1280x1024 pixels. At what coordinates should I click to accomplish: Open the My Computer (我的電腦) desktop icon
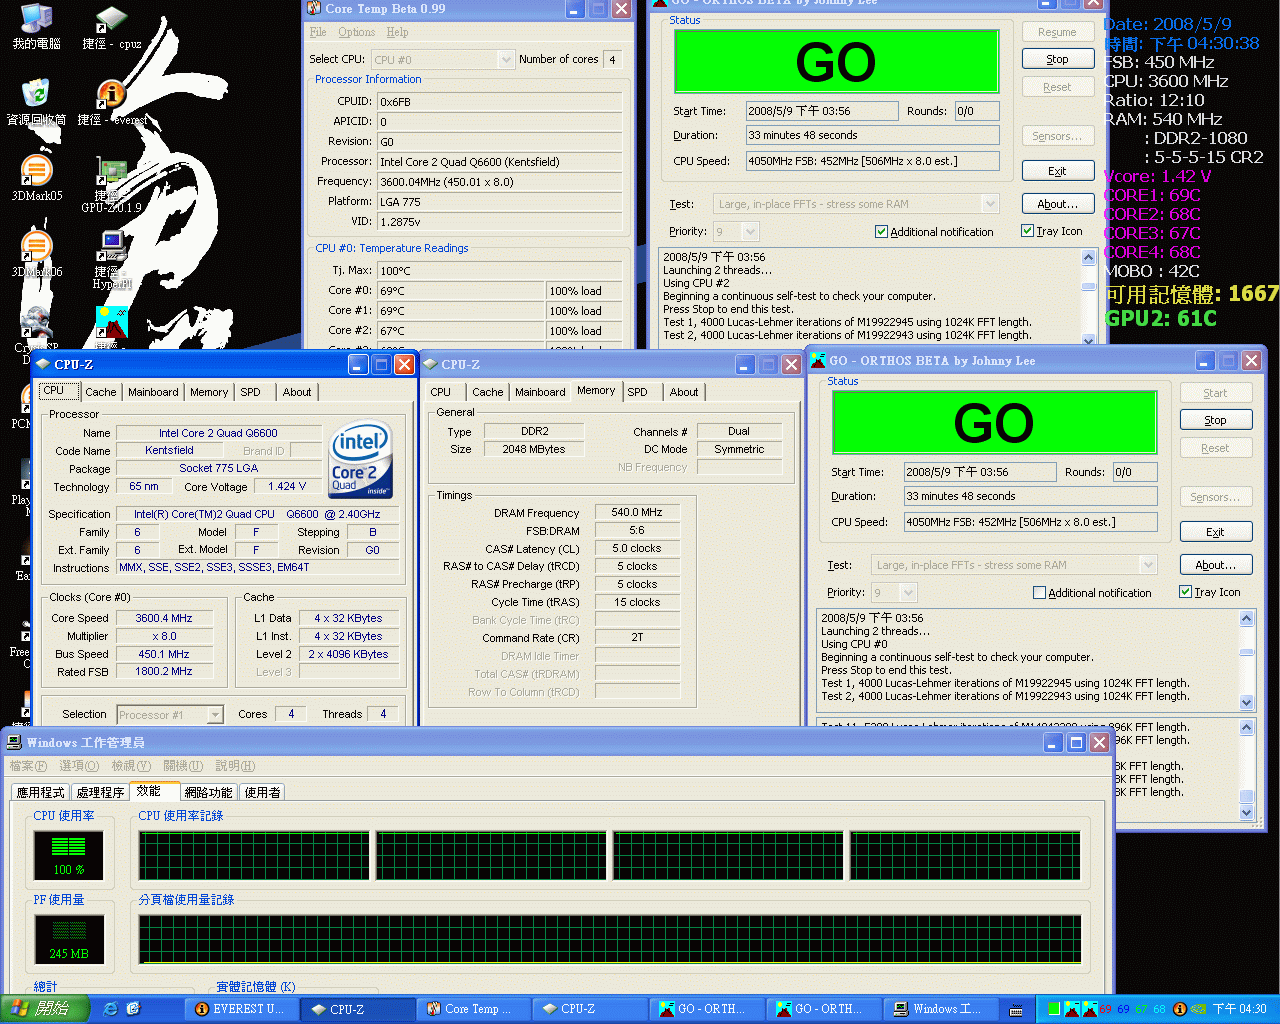(x=36, y=27)
